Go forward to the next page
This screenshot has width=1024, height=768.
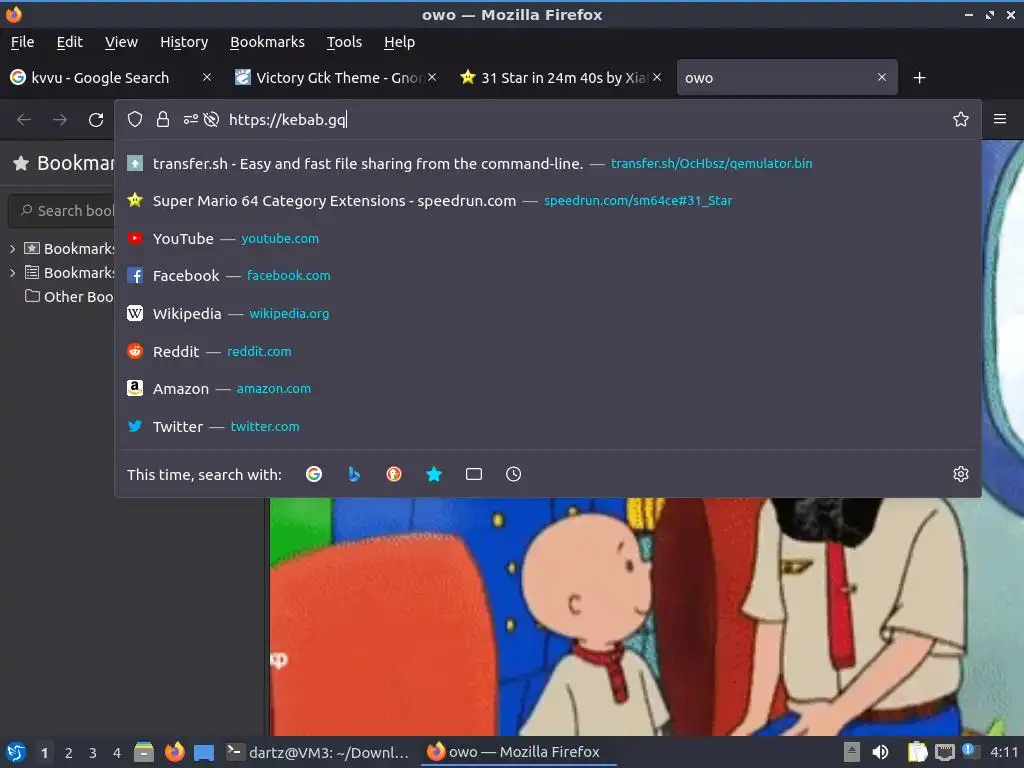60,120
